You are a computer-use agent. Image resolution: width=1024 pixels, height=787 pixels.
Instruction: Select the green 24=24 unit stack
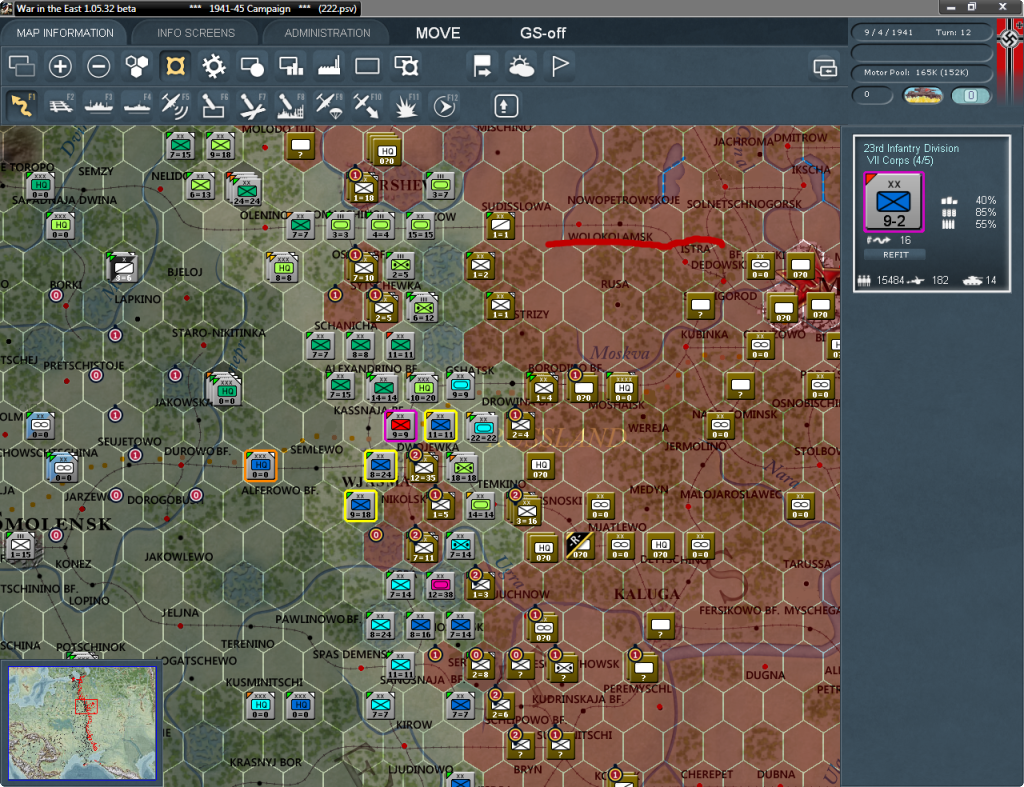[246, 191]
